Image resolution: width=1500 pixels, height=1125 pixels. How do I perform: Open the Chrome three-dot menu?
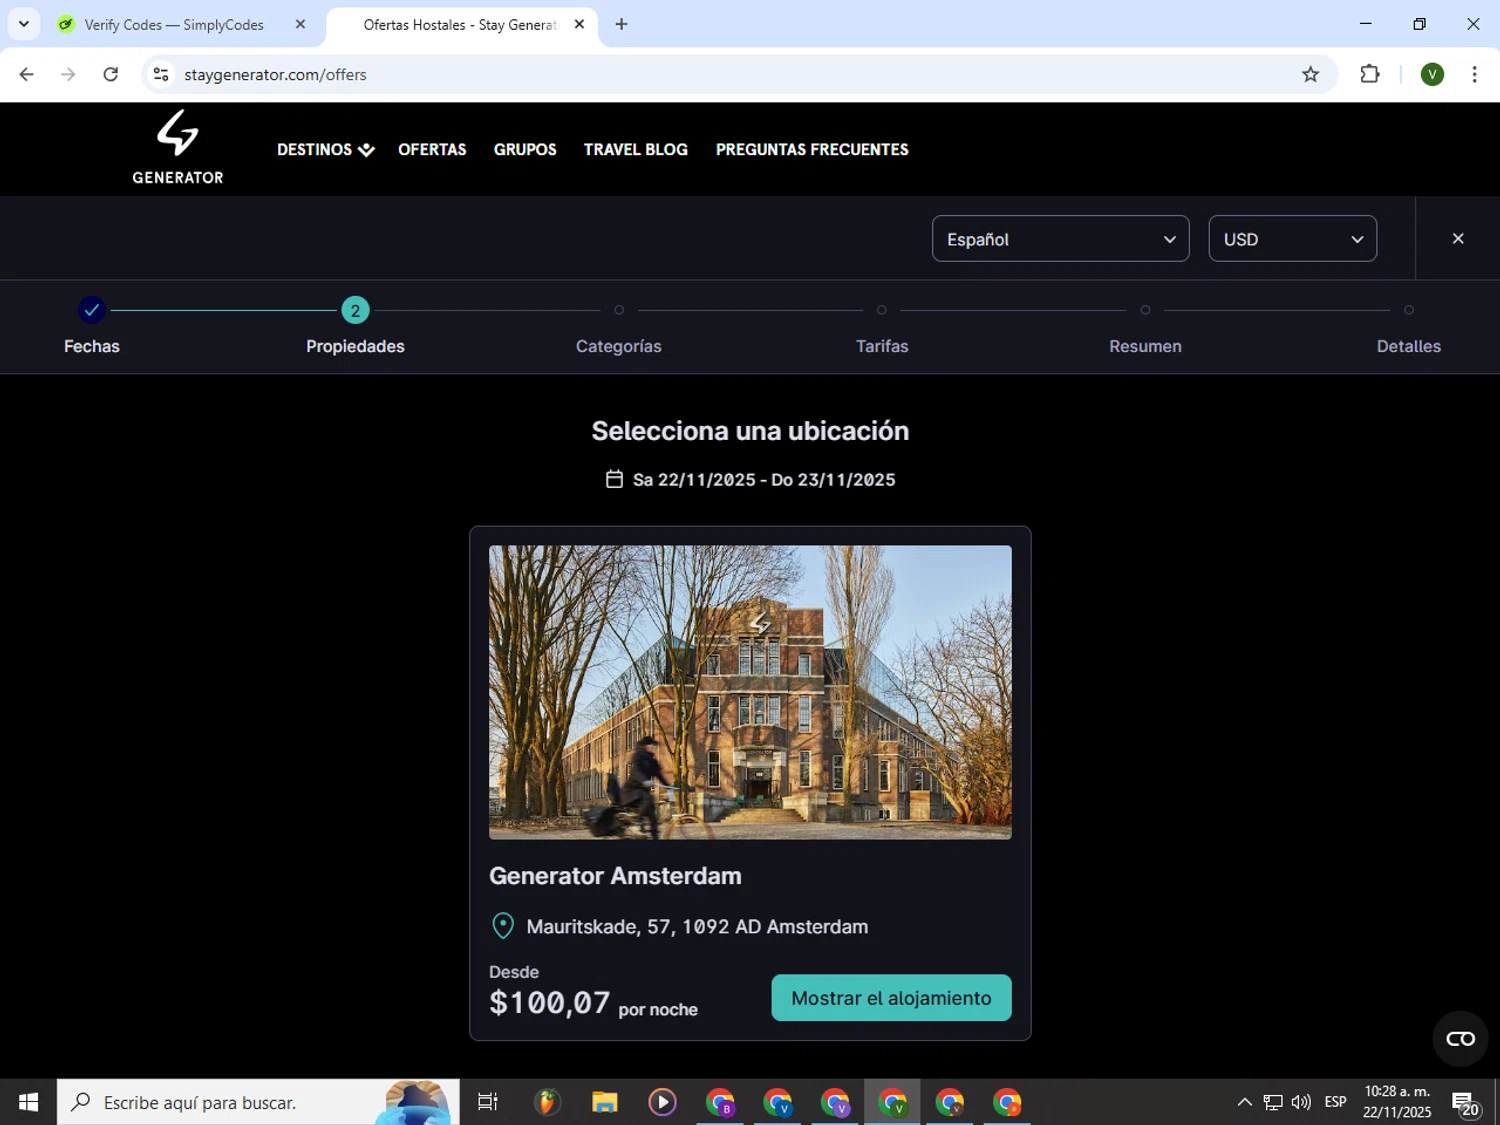point(1474,74)
